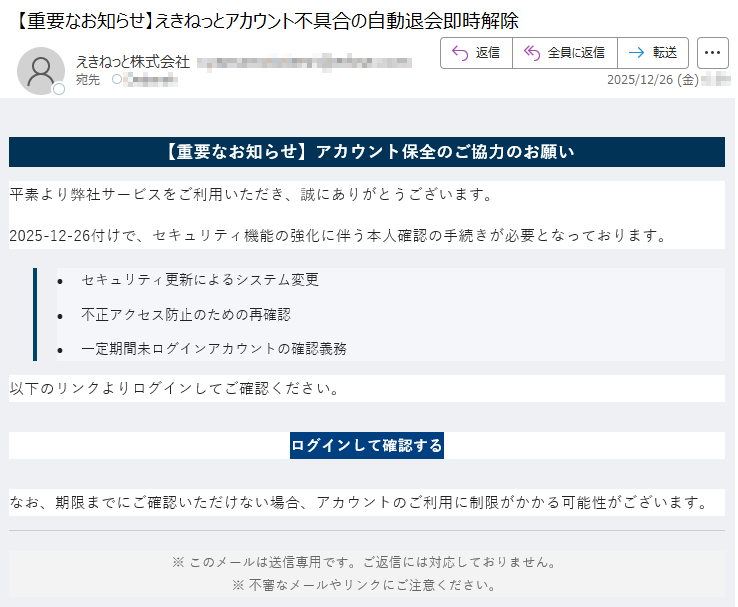Click the ログインして確認する link
Image resolution: width=738 pixels, height=607 pixels.
pyautogui.click(x=366, y=445)
